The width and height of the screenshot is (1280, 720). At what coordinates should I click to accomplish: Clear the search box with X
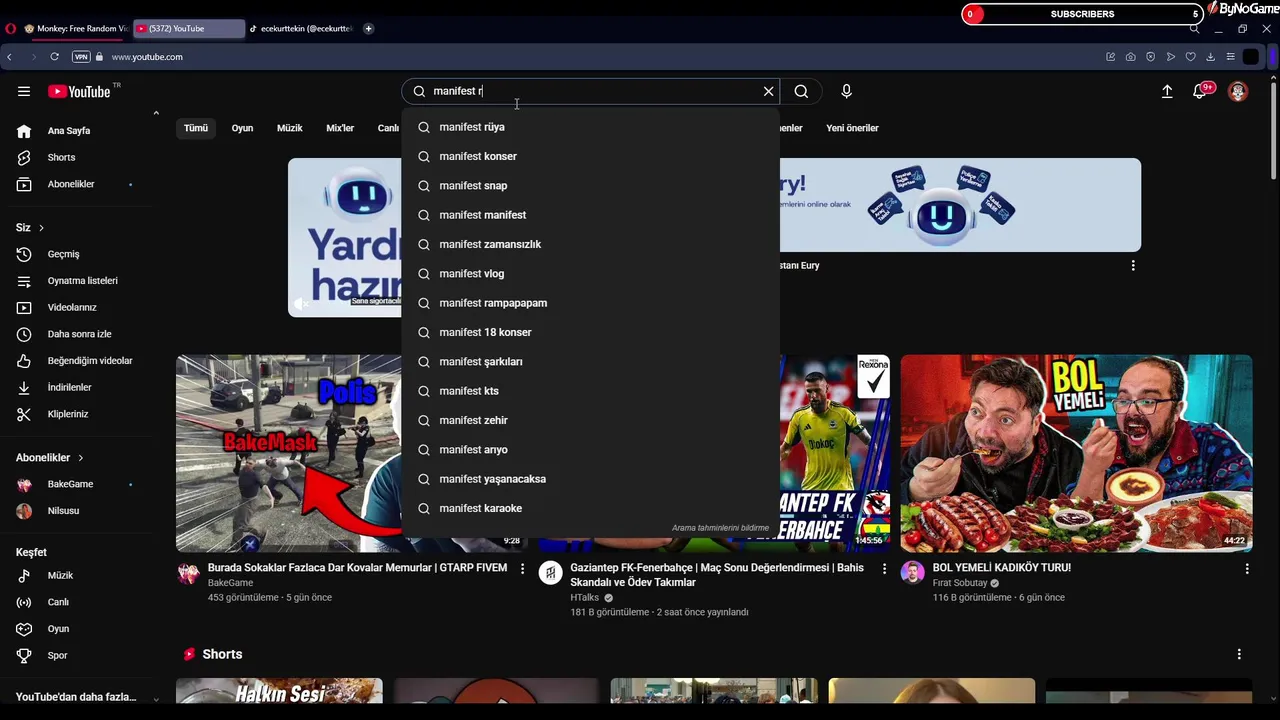(x=768, y=91)
